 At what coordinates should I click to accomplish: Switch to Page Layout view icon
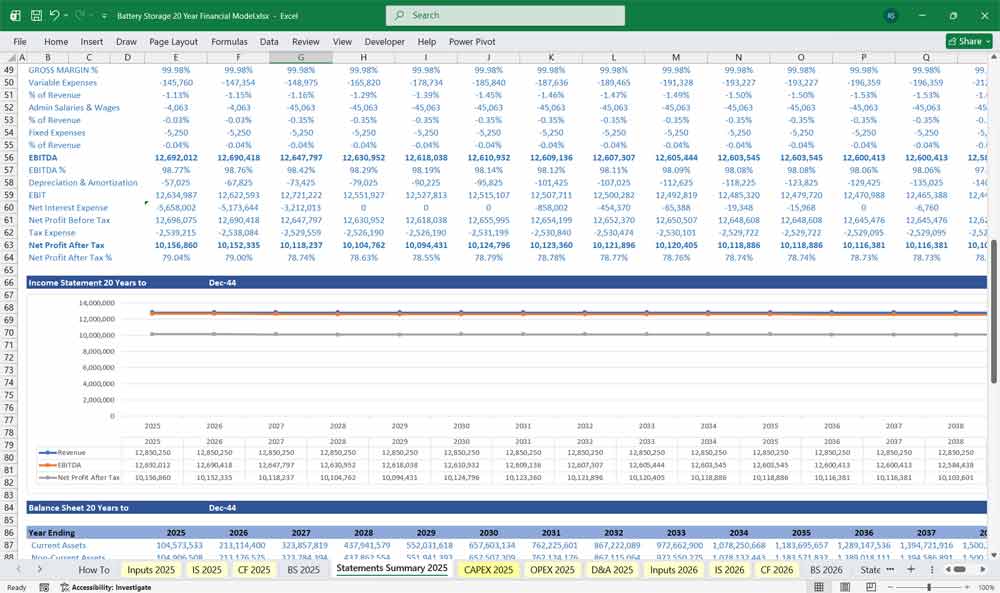845,586
